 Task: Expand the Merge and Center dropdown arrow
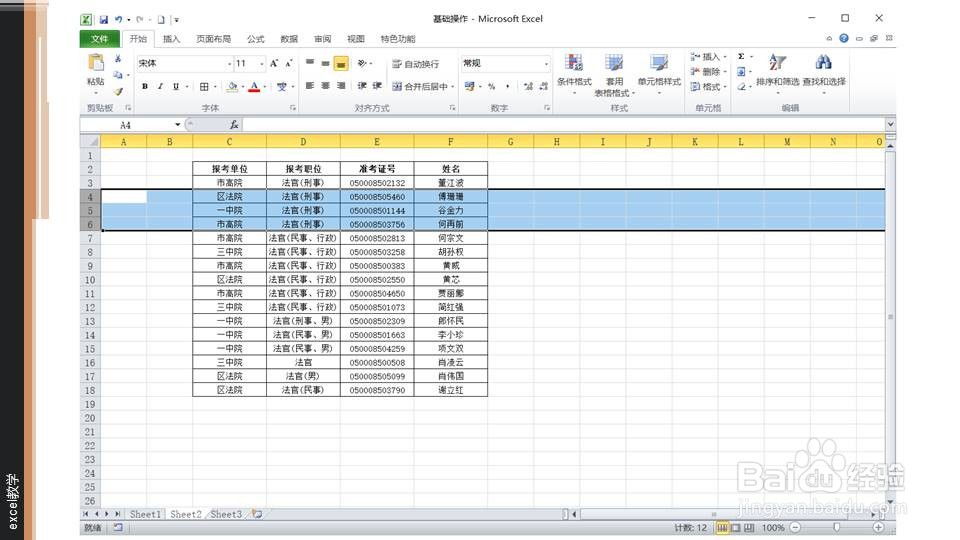tap(452, 87)
